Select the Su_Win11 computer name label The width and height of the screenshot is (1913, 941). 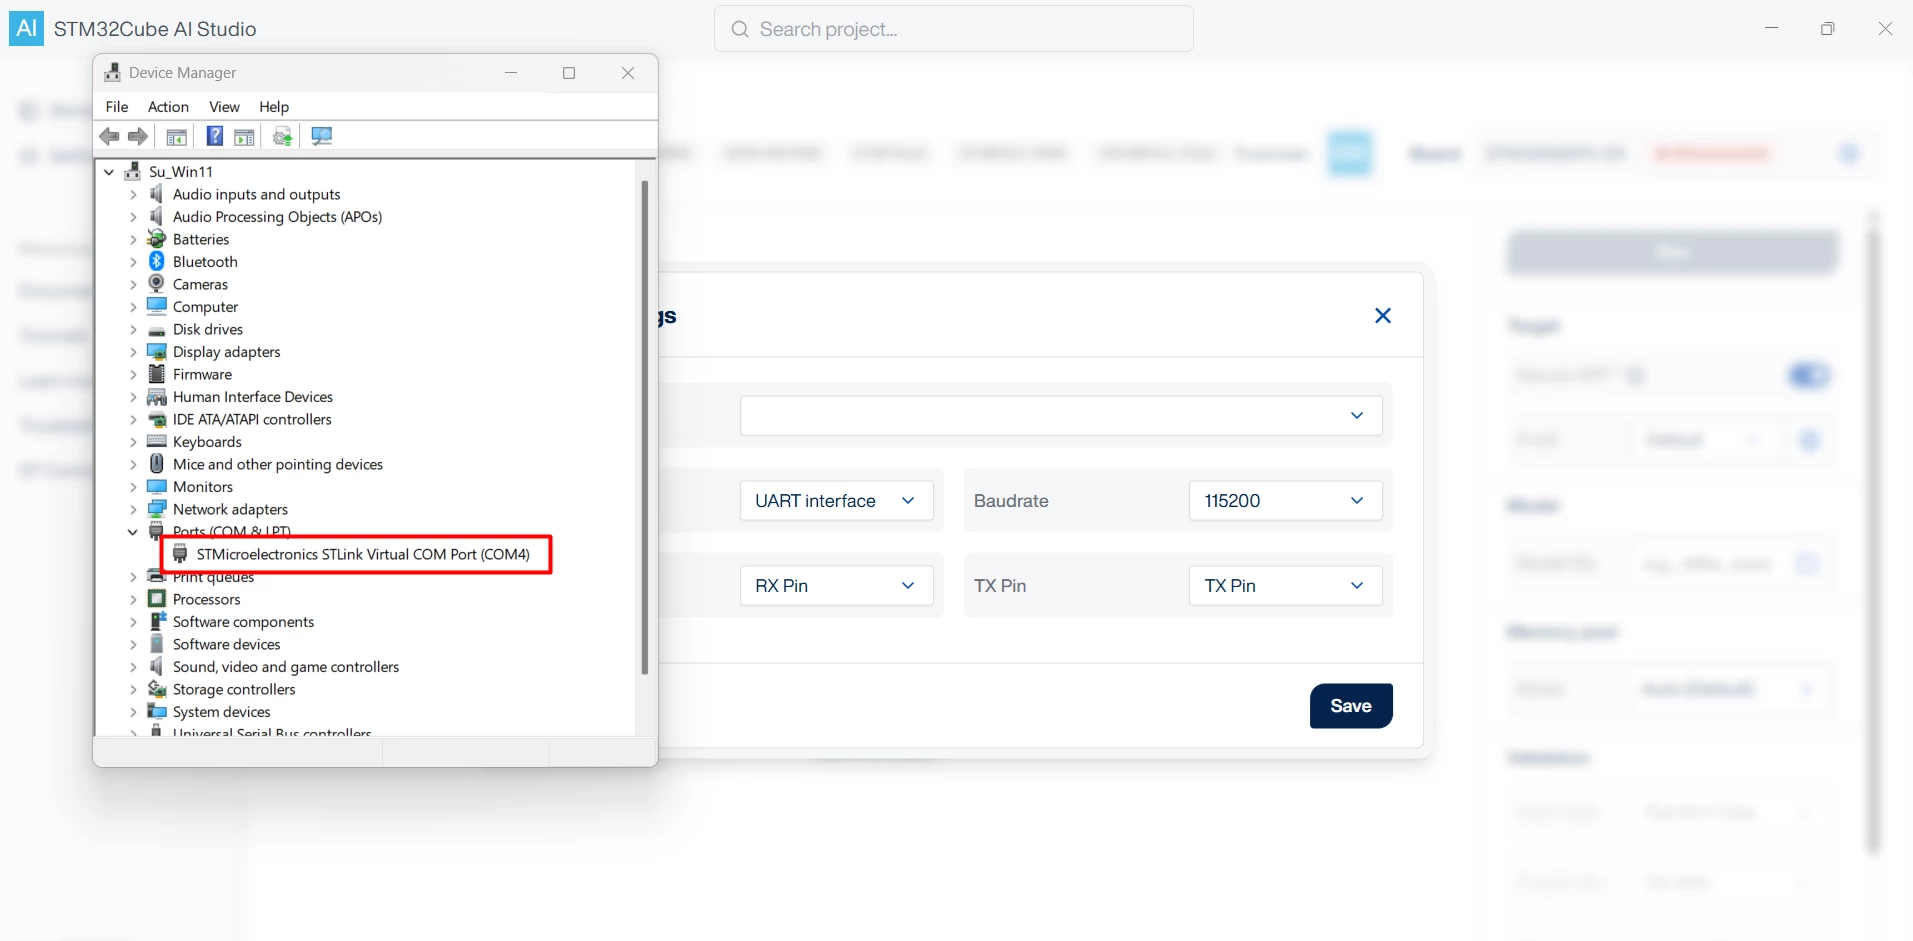pyautogui.click(x=181, y=172)
